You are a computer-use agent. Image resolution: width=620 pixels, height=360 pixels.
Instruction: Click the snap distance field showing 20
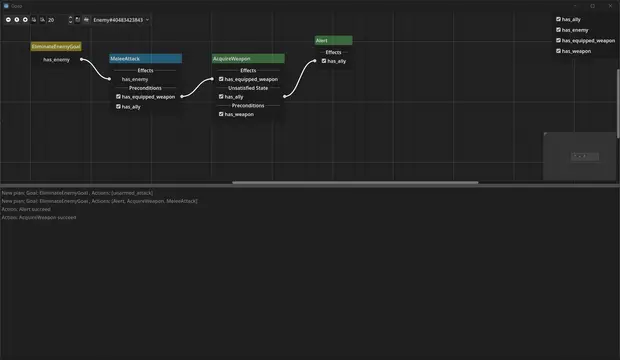[57, 20]
